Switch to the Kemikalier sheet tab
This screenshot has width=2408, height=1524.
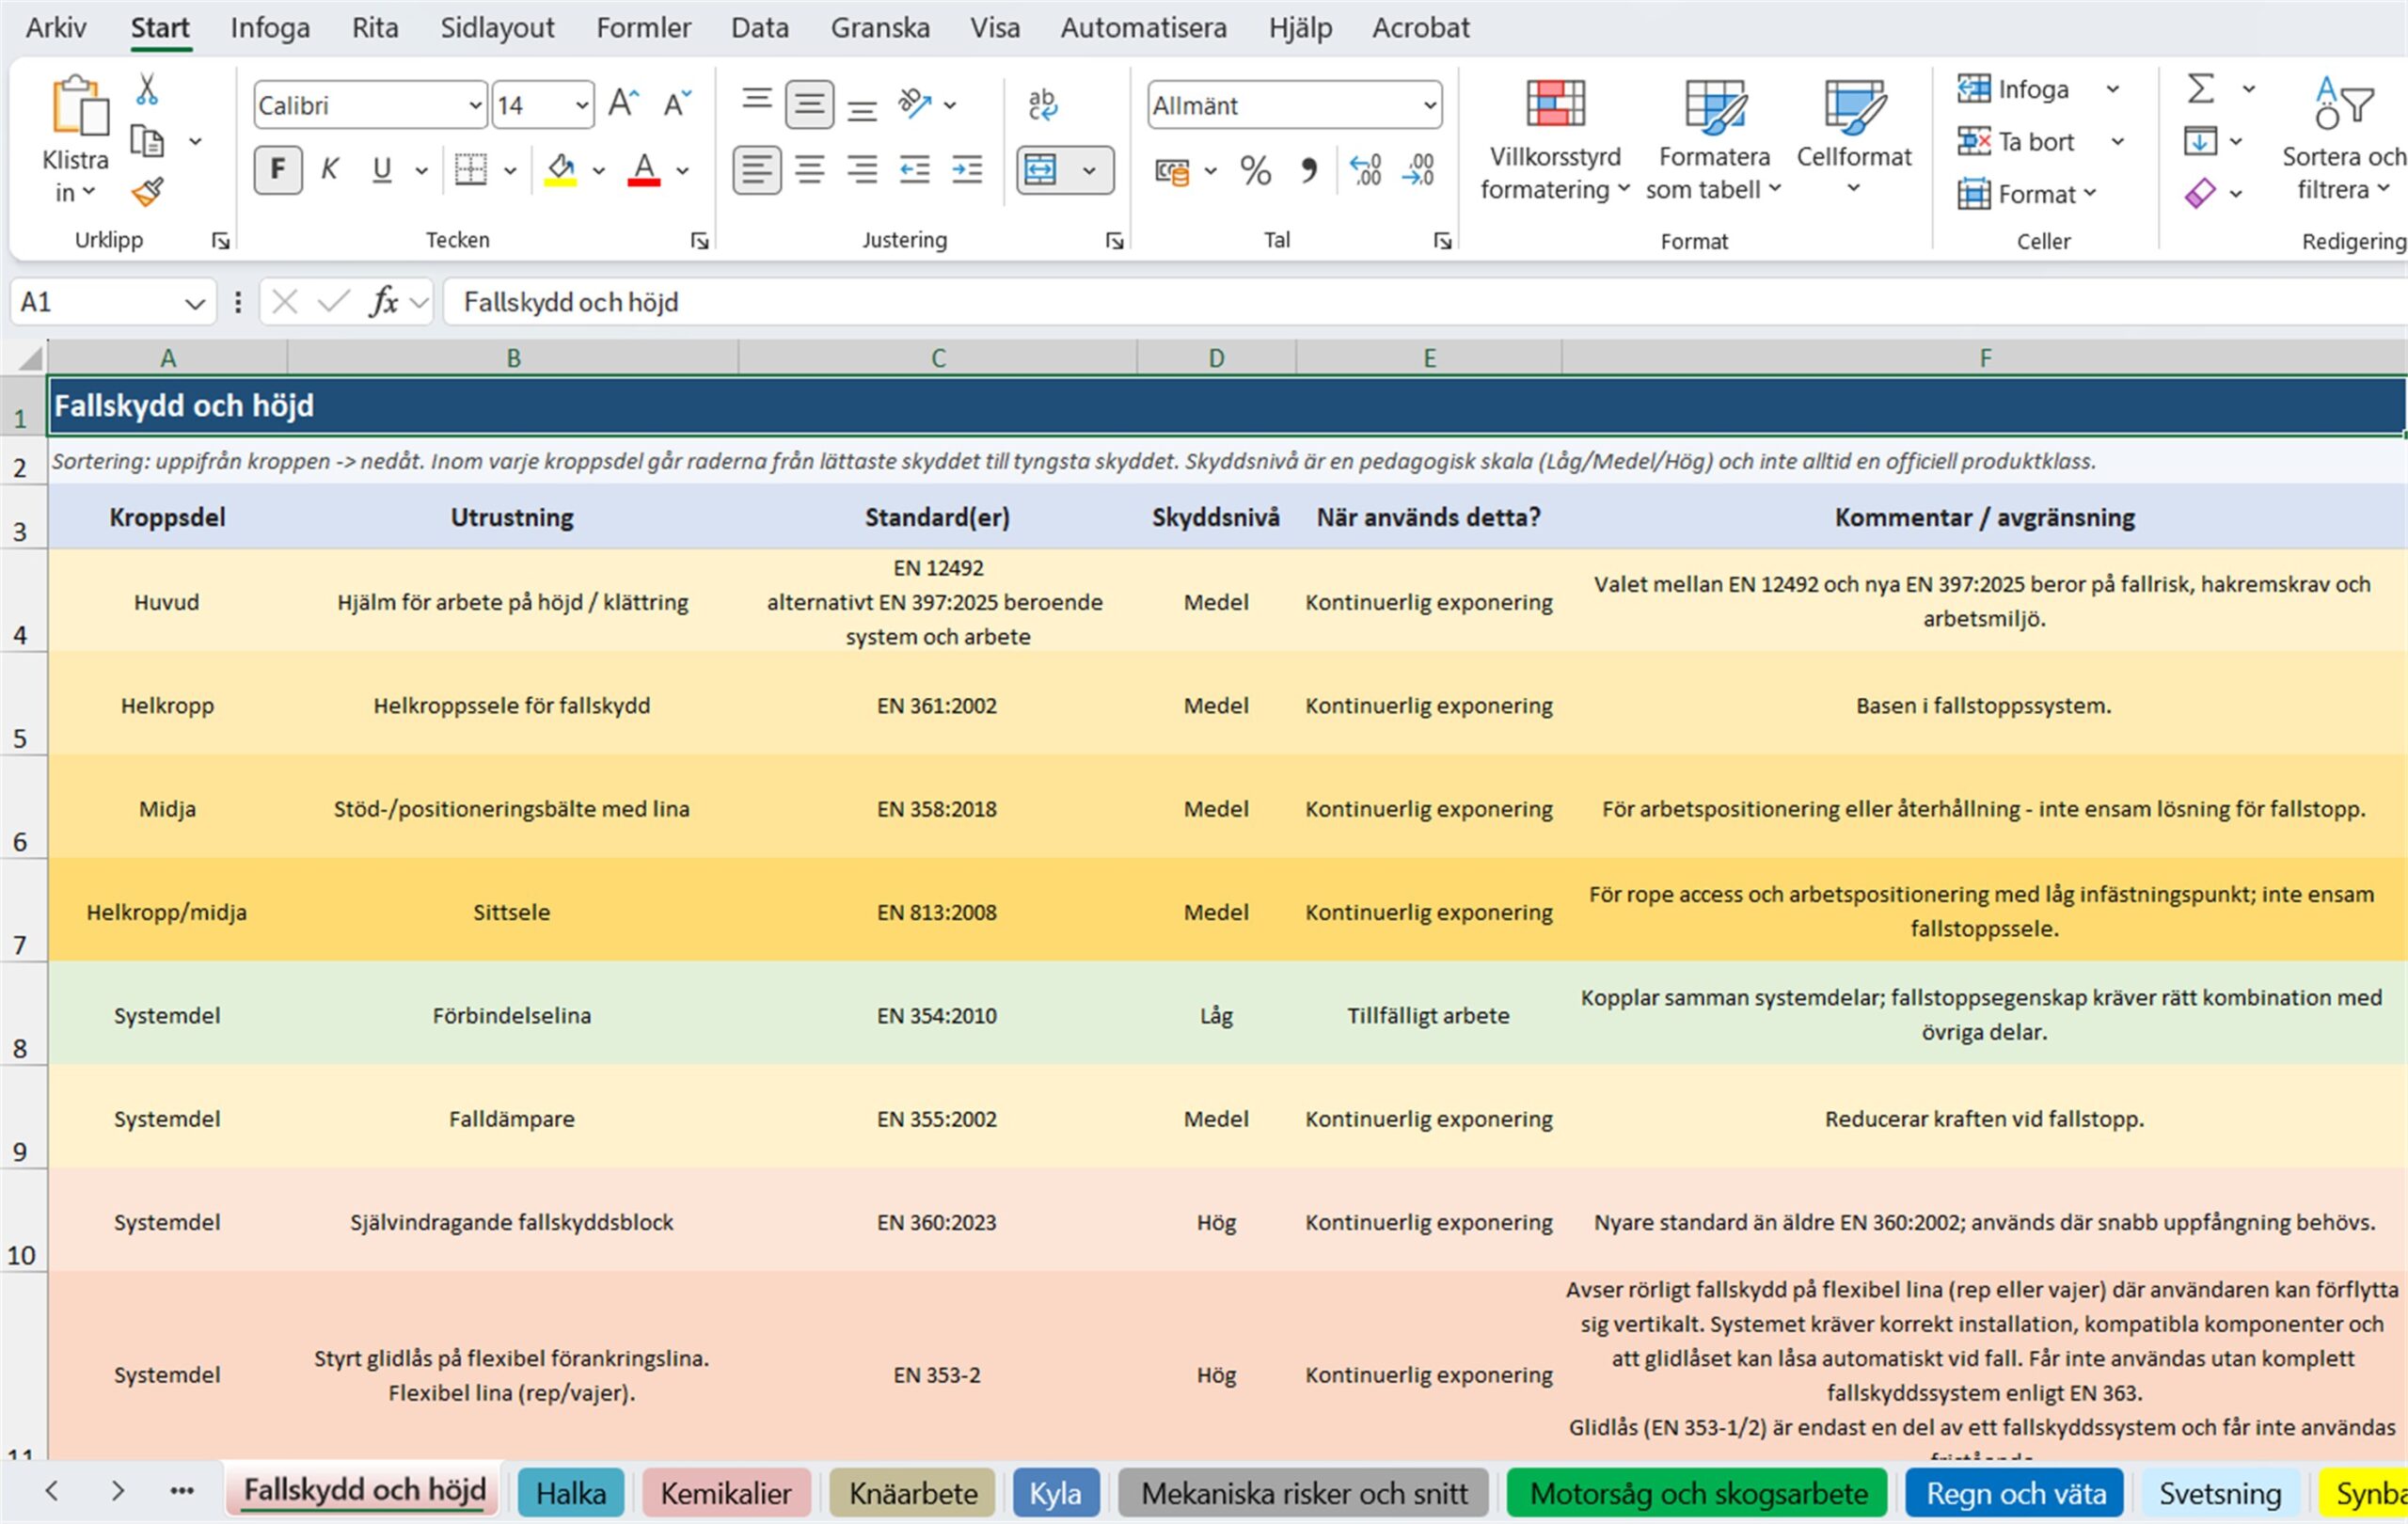pos(726,1493)
